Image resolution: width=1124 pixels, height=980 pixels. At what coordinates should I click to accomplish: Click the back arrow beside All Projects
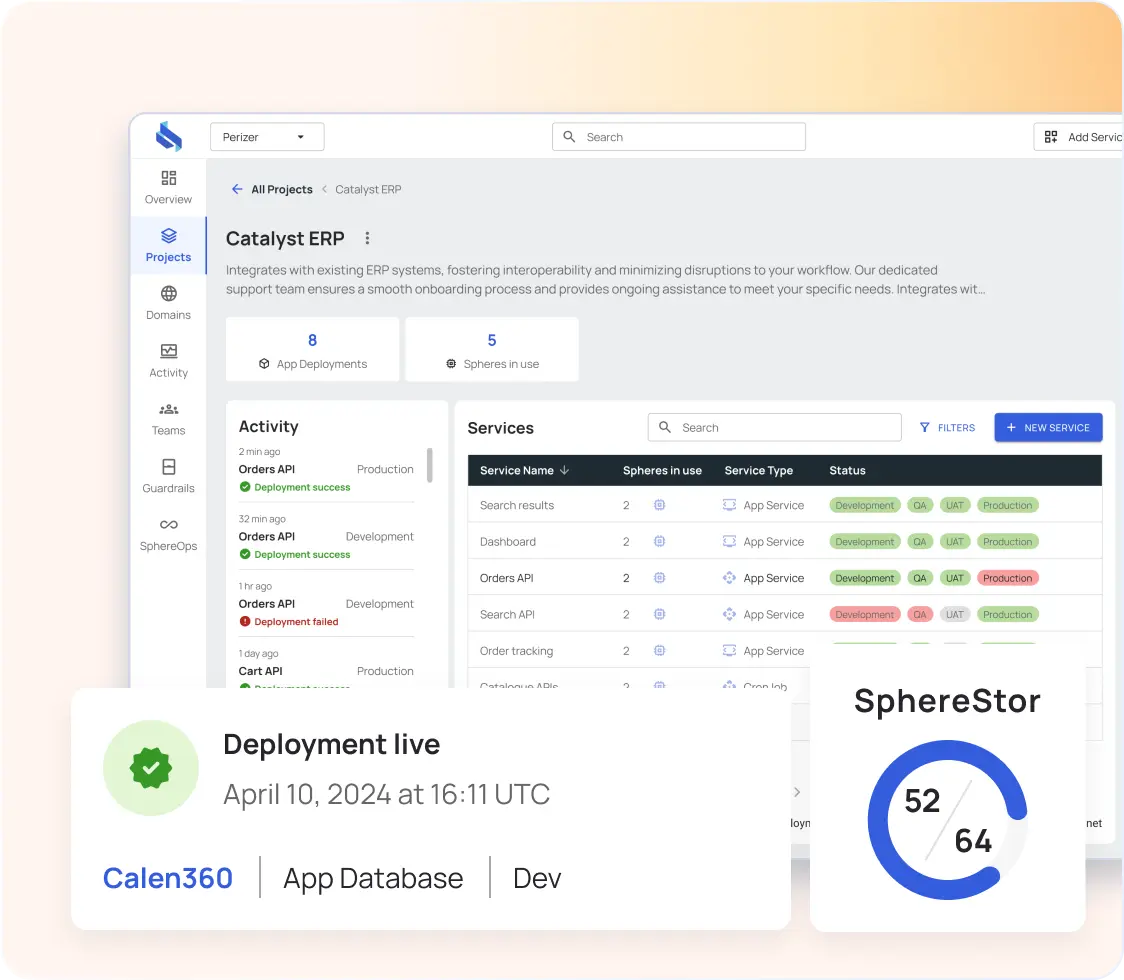(237, 189)
